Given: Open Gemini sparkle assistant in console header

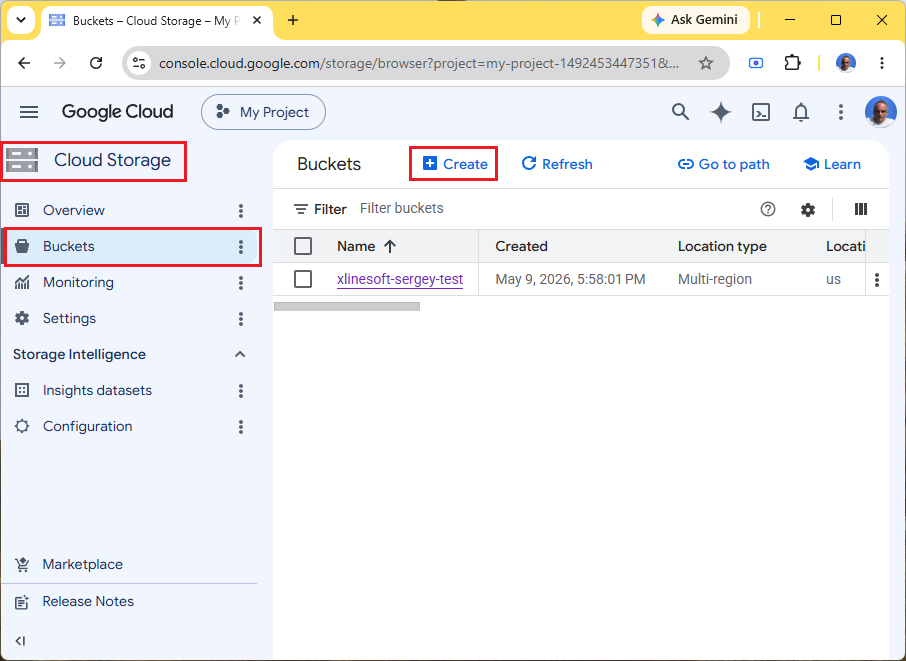Looking at the screenshot, I should pyautogui.click(x=721, y=112).
